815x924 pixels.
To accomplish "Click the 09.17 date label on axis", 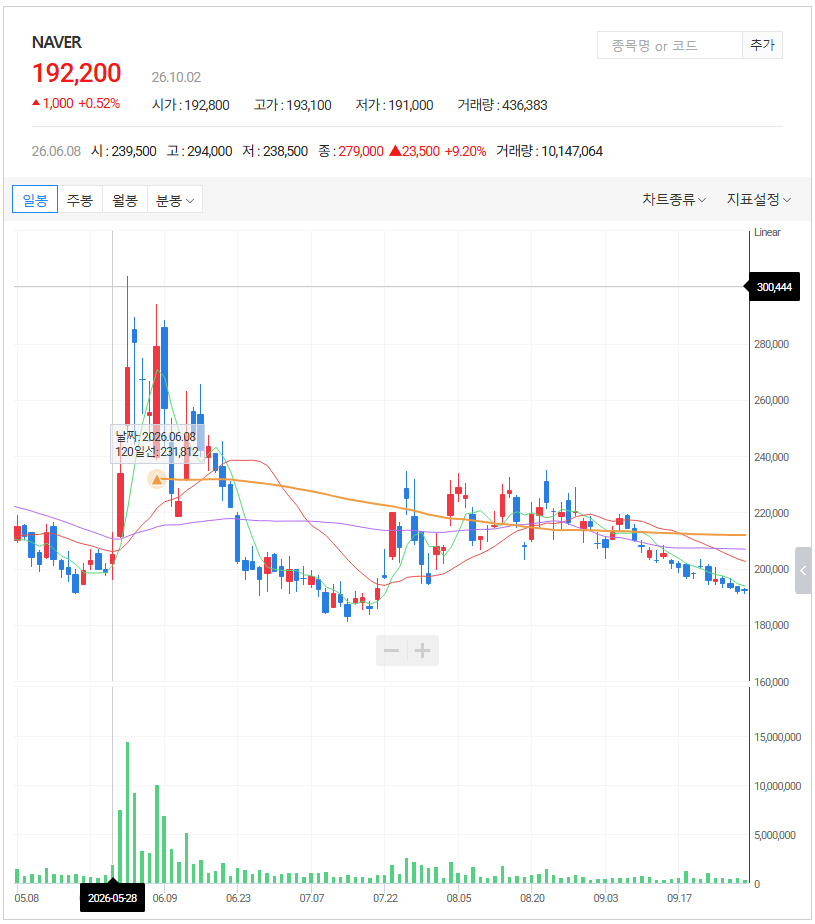I will click(679, 898).
